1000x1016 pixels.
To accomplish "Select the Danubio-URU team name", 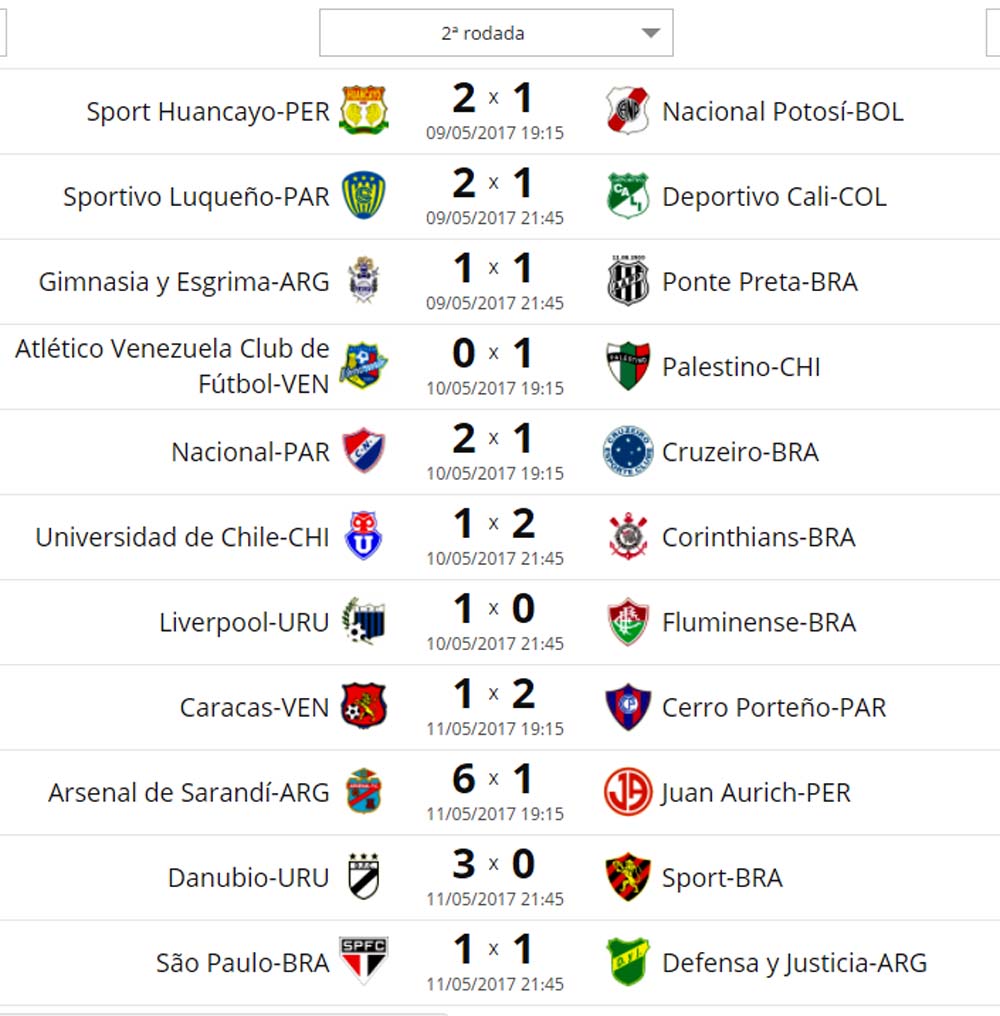I will (248, 878).
